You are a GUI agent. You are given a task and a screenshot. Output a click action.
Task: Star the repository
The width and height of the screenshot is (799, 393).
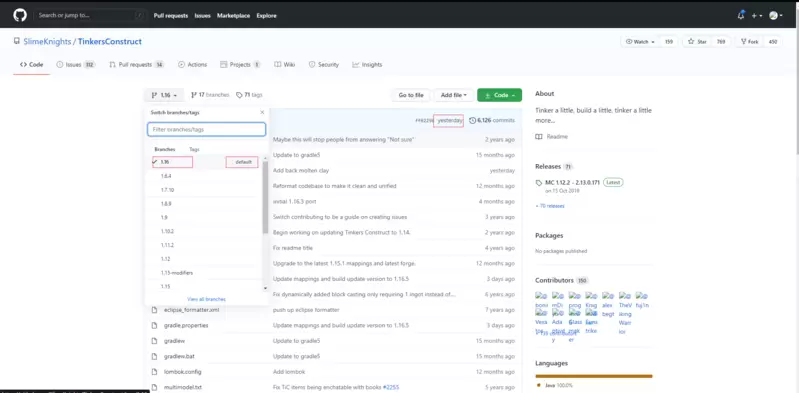697,42
